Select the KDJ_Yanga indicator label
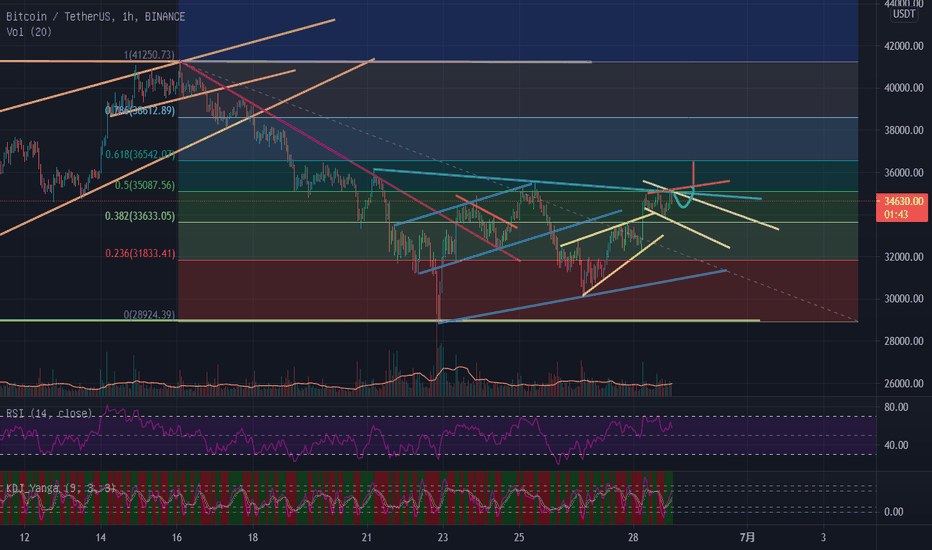Image resolution: width=932 pixels, height=550 pixels. click(x=61, y=488)
